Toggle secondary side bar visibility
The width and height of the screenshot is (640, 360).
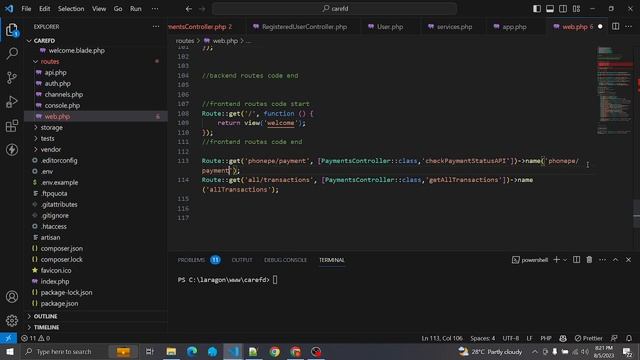(563, 9)
